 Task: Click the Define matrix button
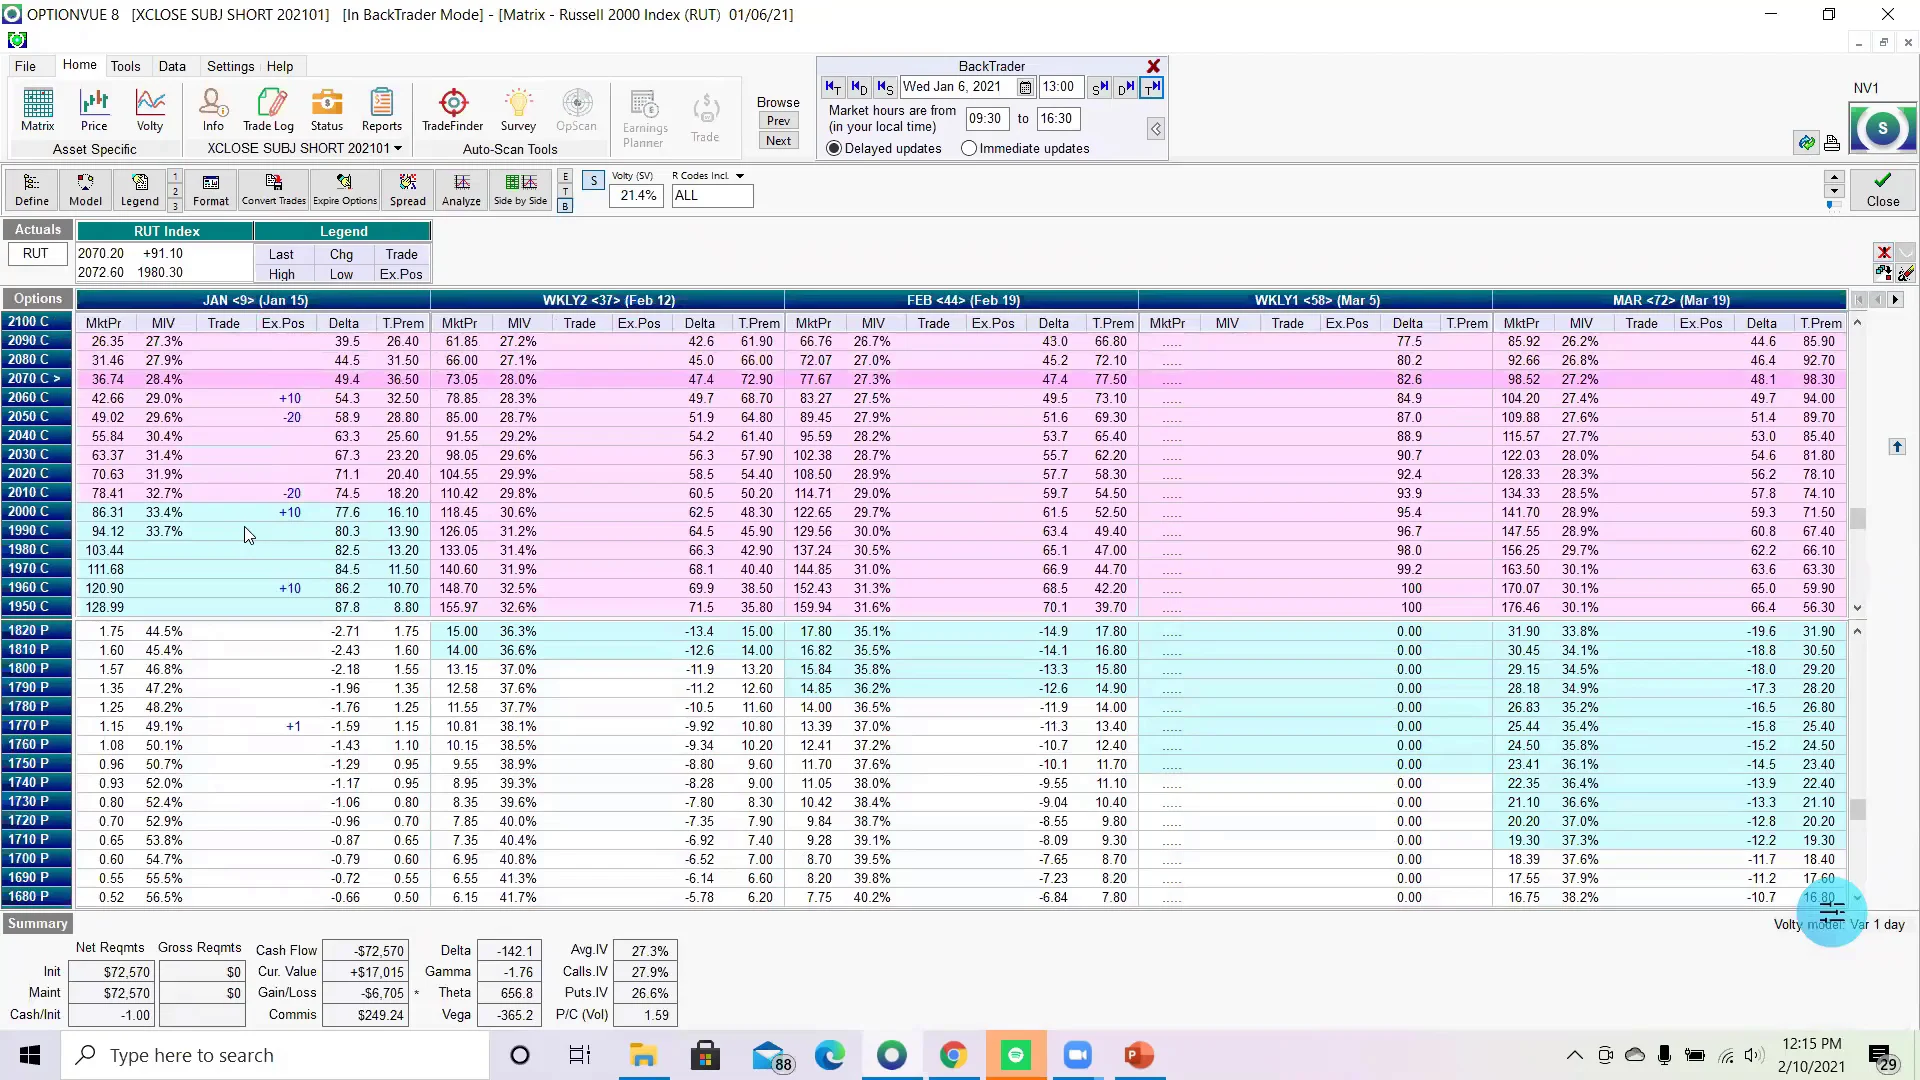click(32, 189)
